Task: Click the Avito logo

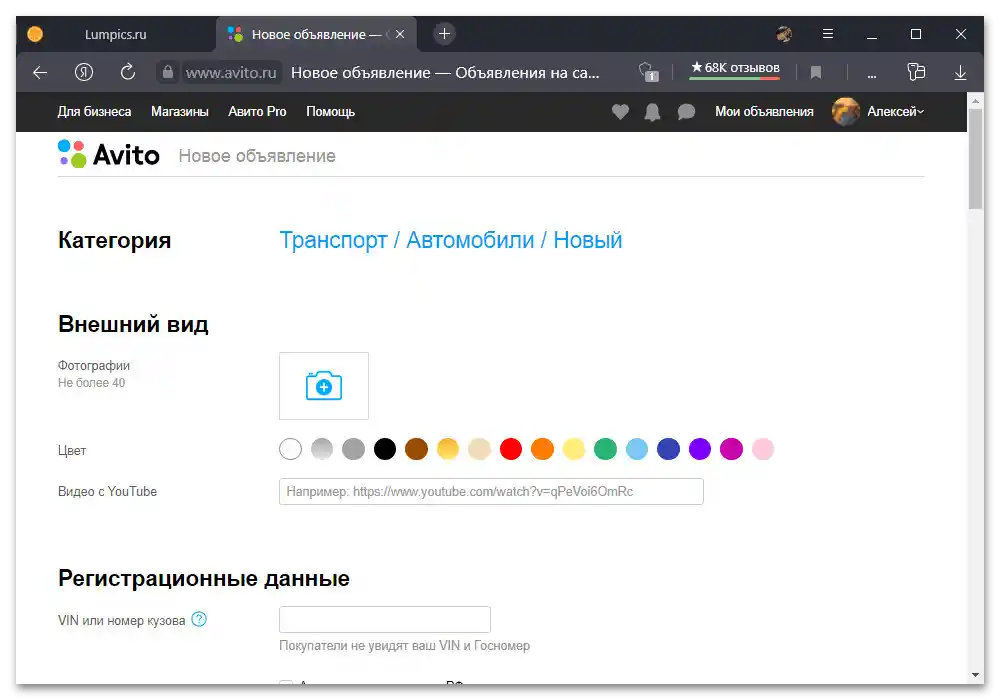Action: pyautogui.click(x=109, y=154)
